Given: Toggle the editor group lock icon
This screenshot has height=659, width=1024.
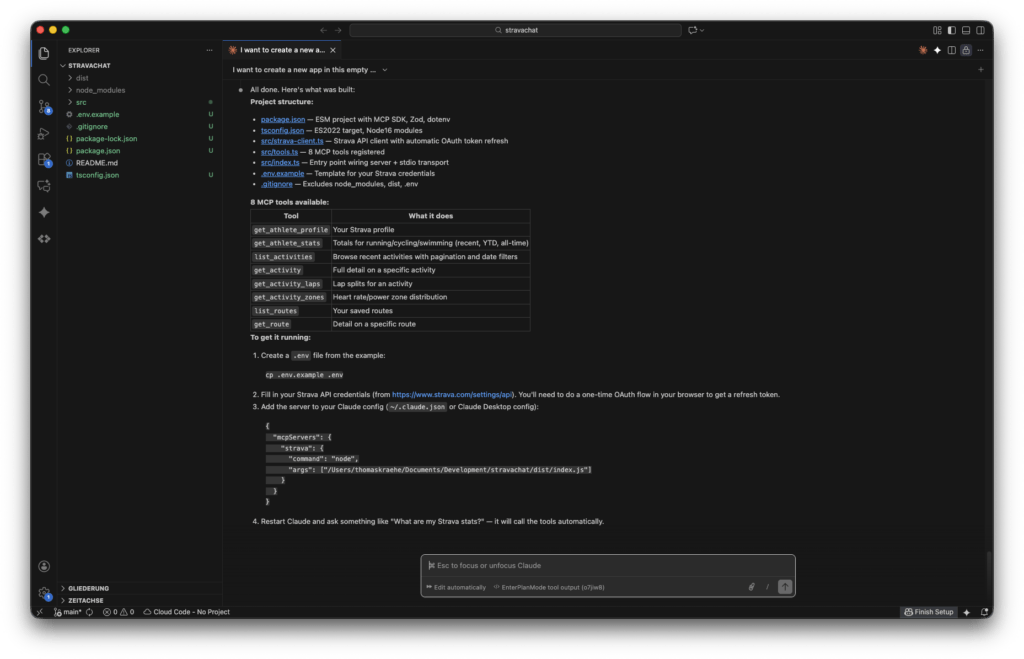Looking at the screenshot, I should point(966,50).
